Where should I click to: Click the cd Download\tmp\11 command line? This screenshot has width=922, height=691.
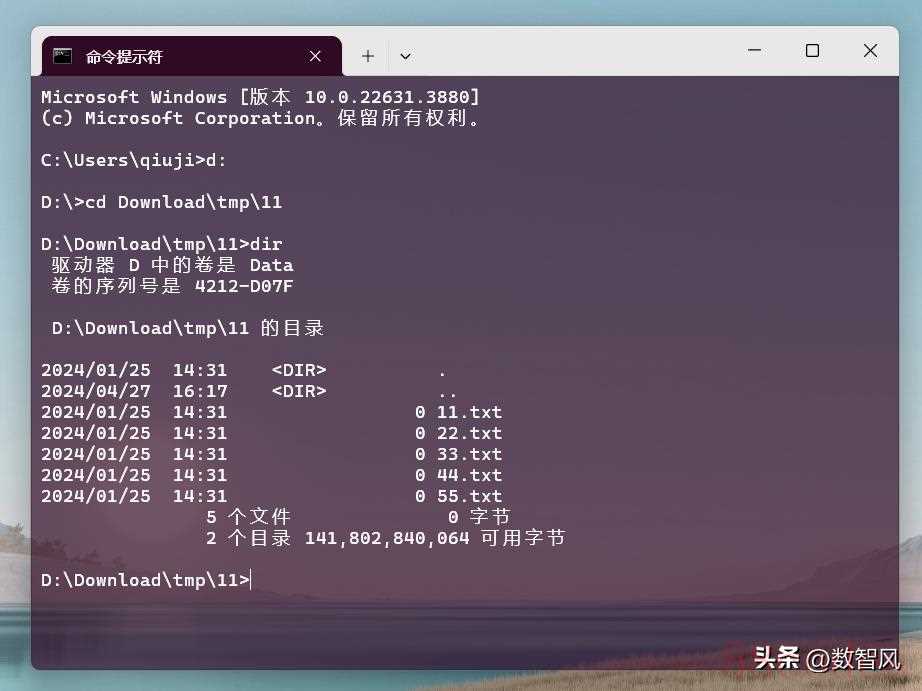(162, 202)
